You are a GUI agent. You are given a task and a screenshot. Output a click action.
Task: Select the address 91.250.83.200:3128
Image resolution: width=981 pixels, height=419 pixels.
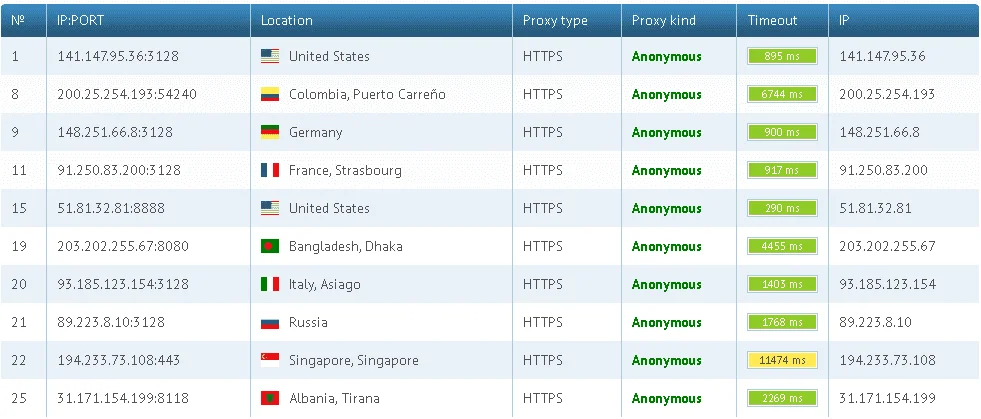(119, 170)
